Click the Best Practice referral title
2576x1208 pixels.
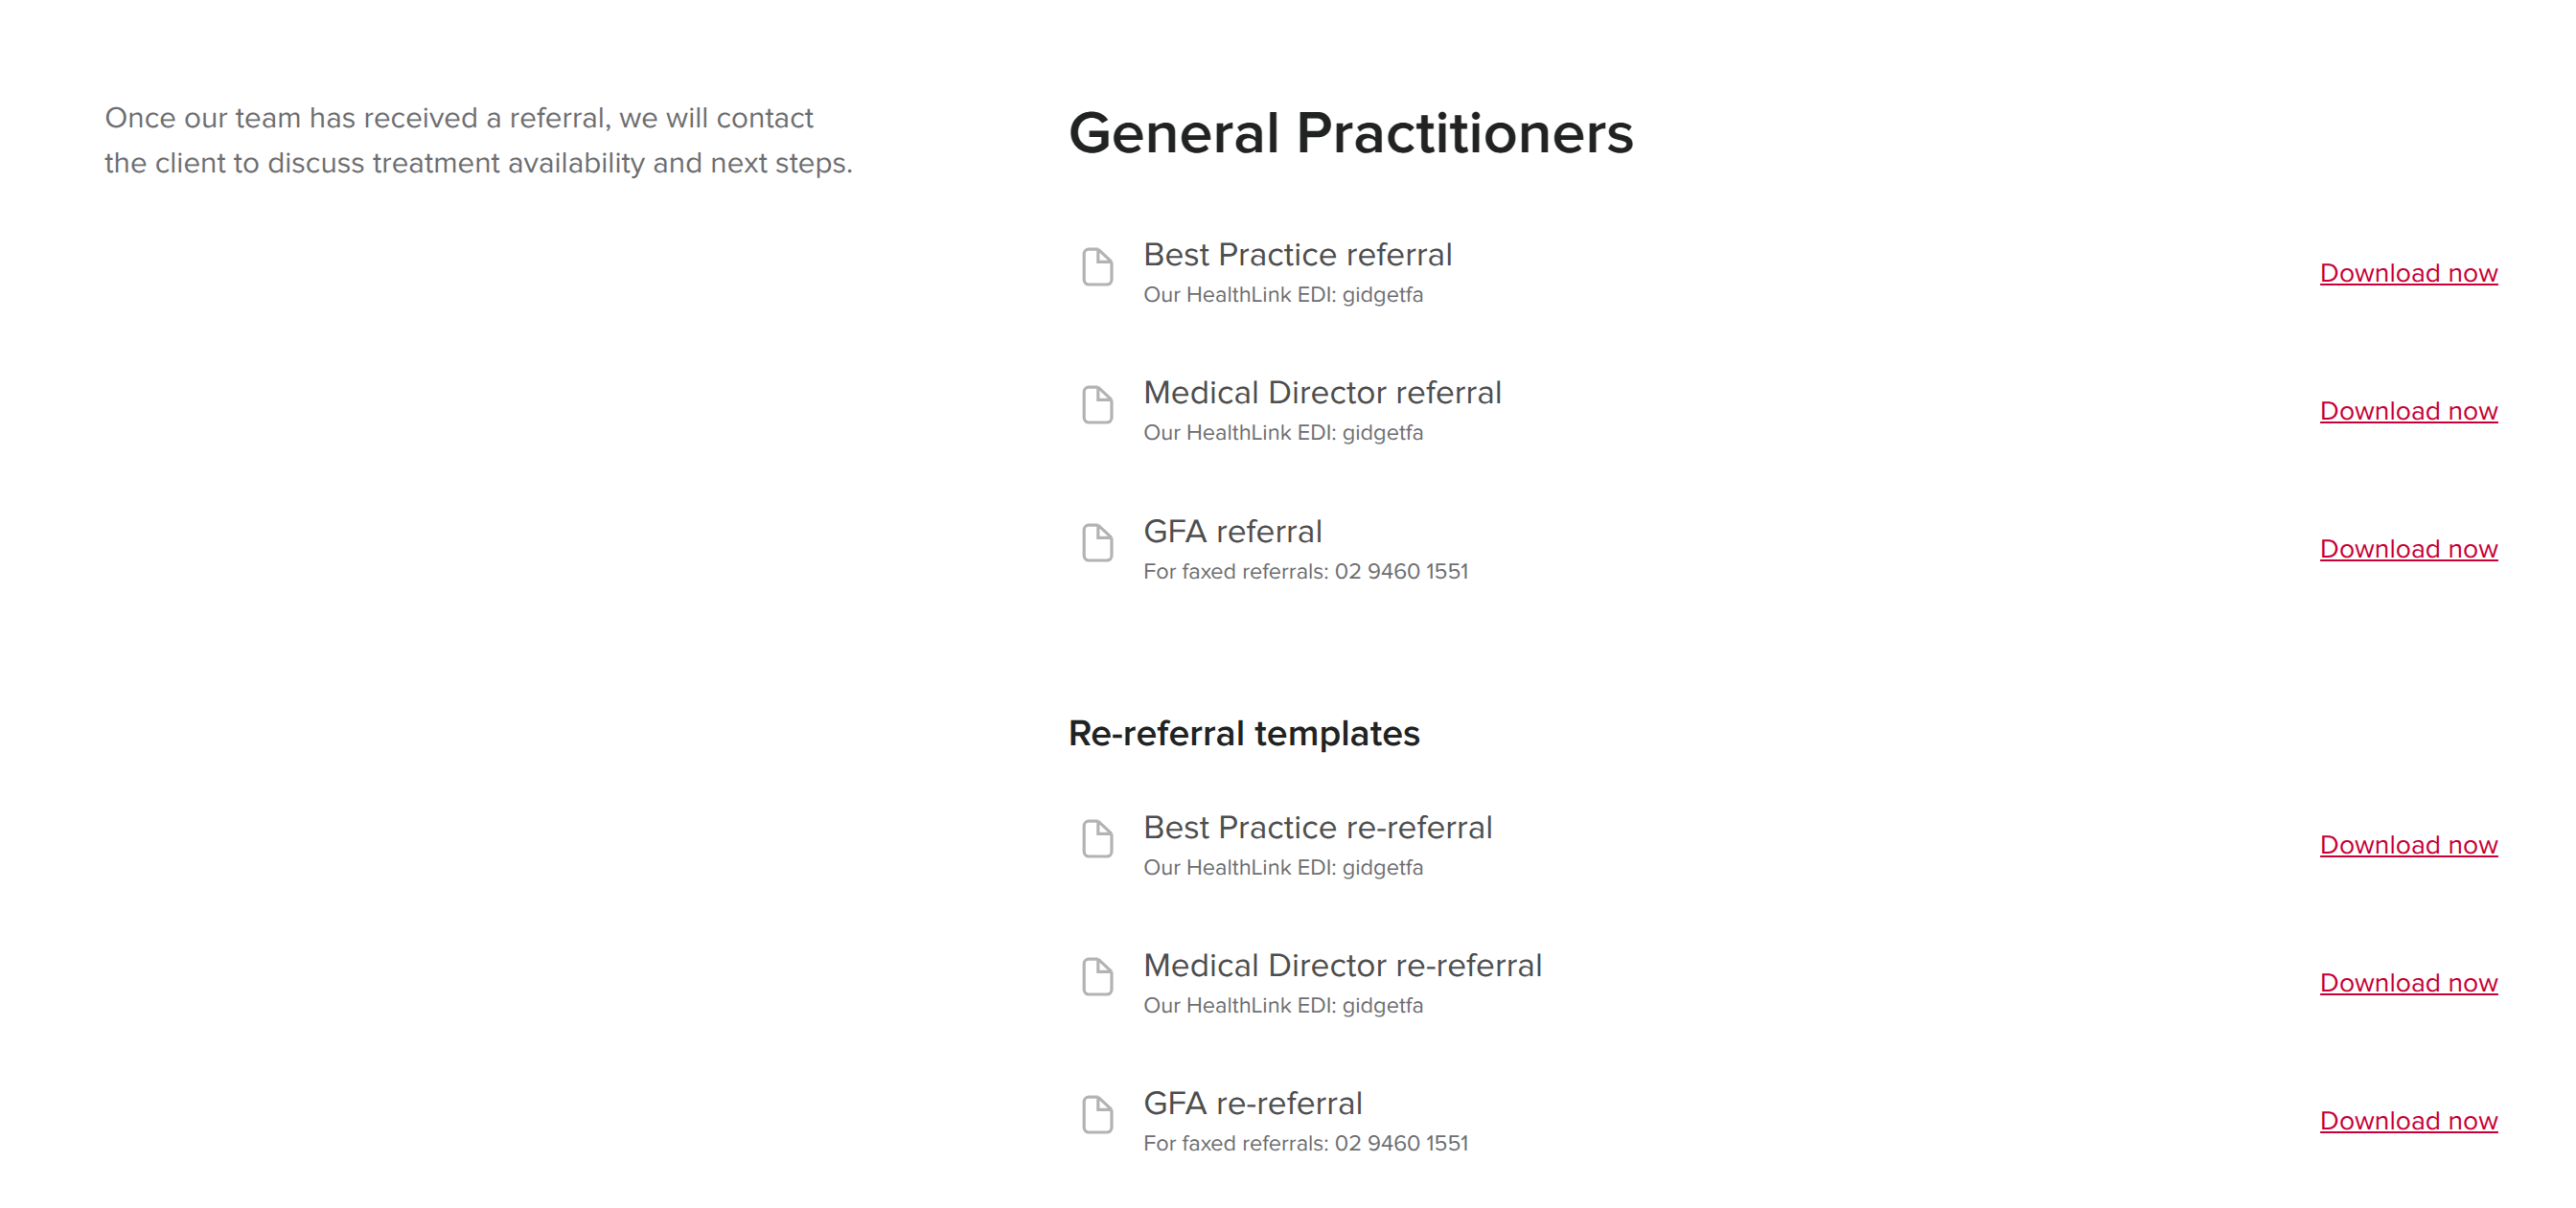(x=1297, y=255)
